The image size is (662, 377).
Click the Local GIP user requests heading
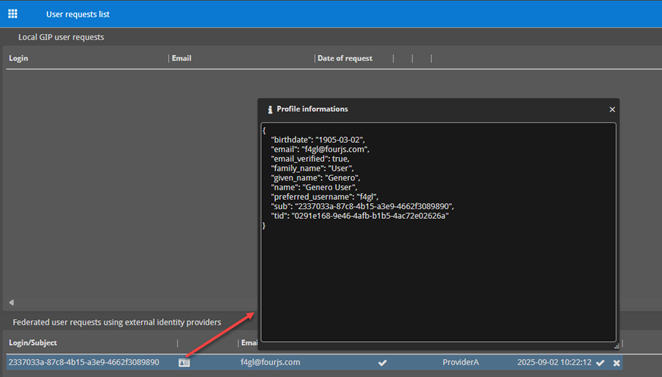61,37
